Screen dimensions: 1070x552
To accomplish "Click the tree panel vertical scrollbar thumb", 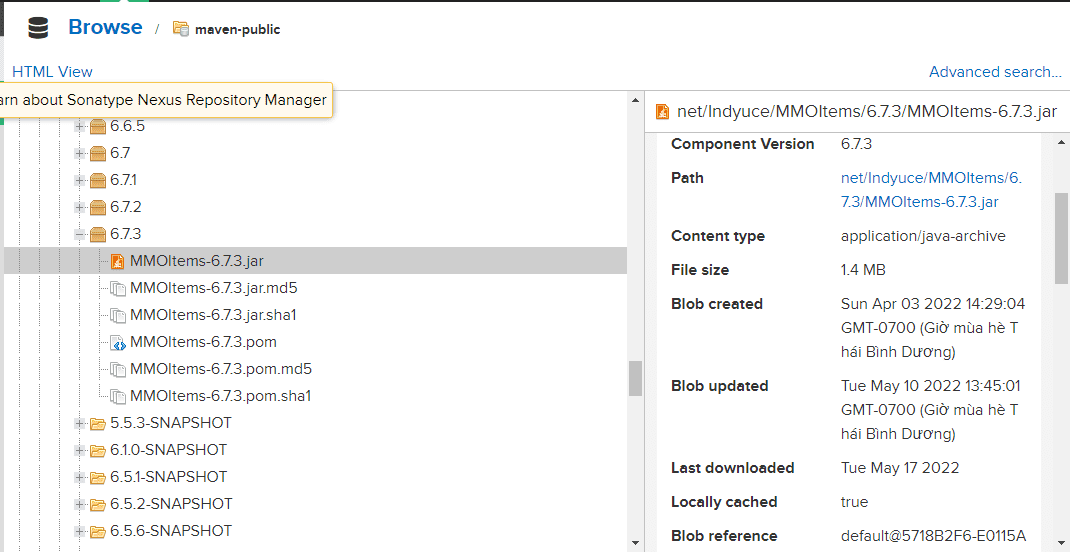I will click(635, 378).
